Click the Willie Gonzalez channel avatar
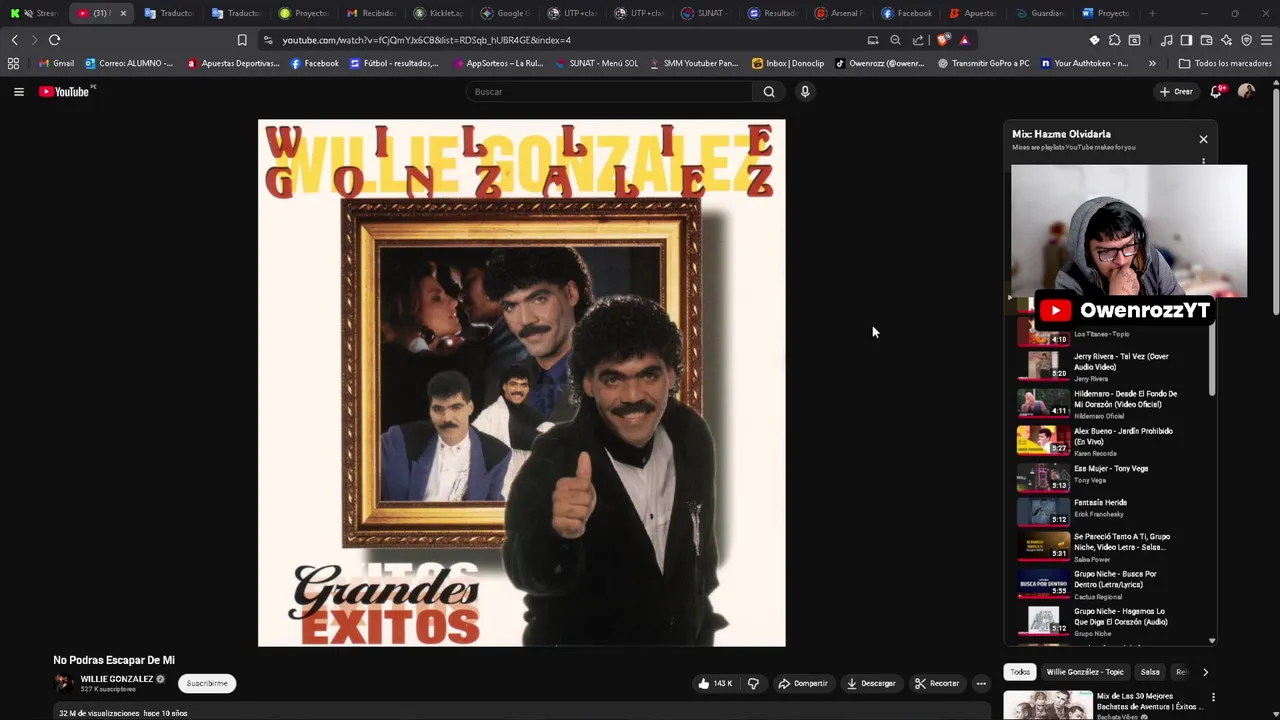 [63, 683]
